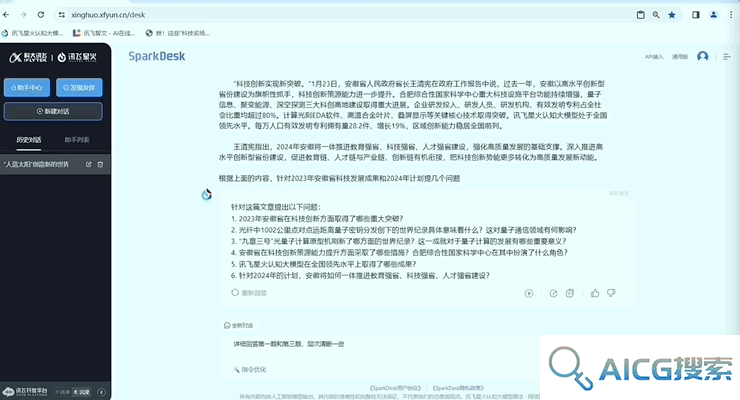This screenshot has height=400, width=740.
Task: Open the browser side panel icon
Action: (696, 15)
